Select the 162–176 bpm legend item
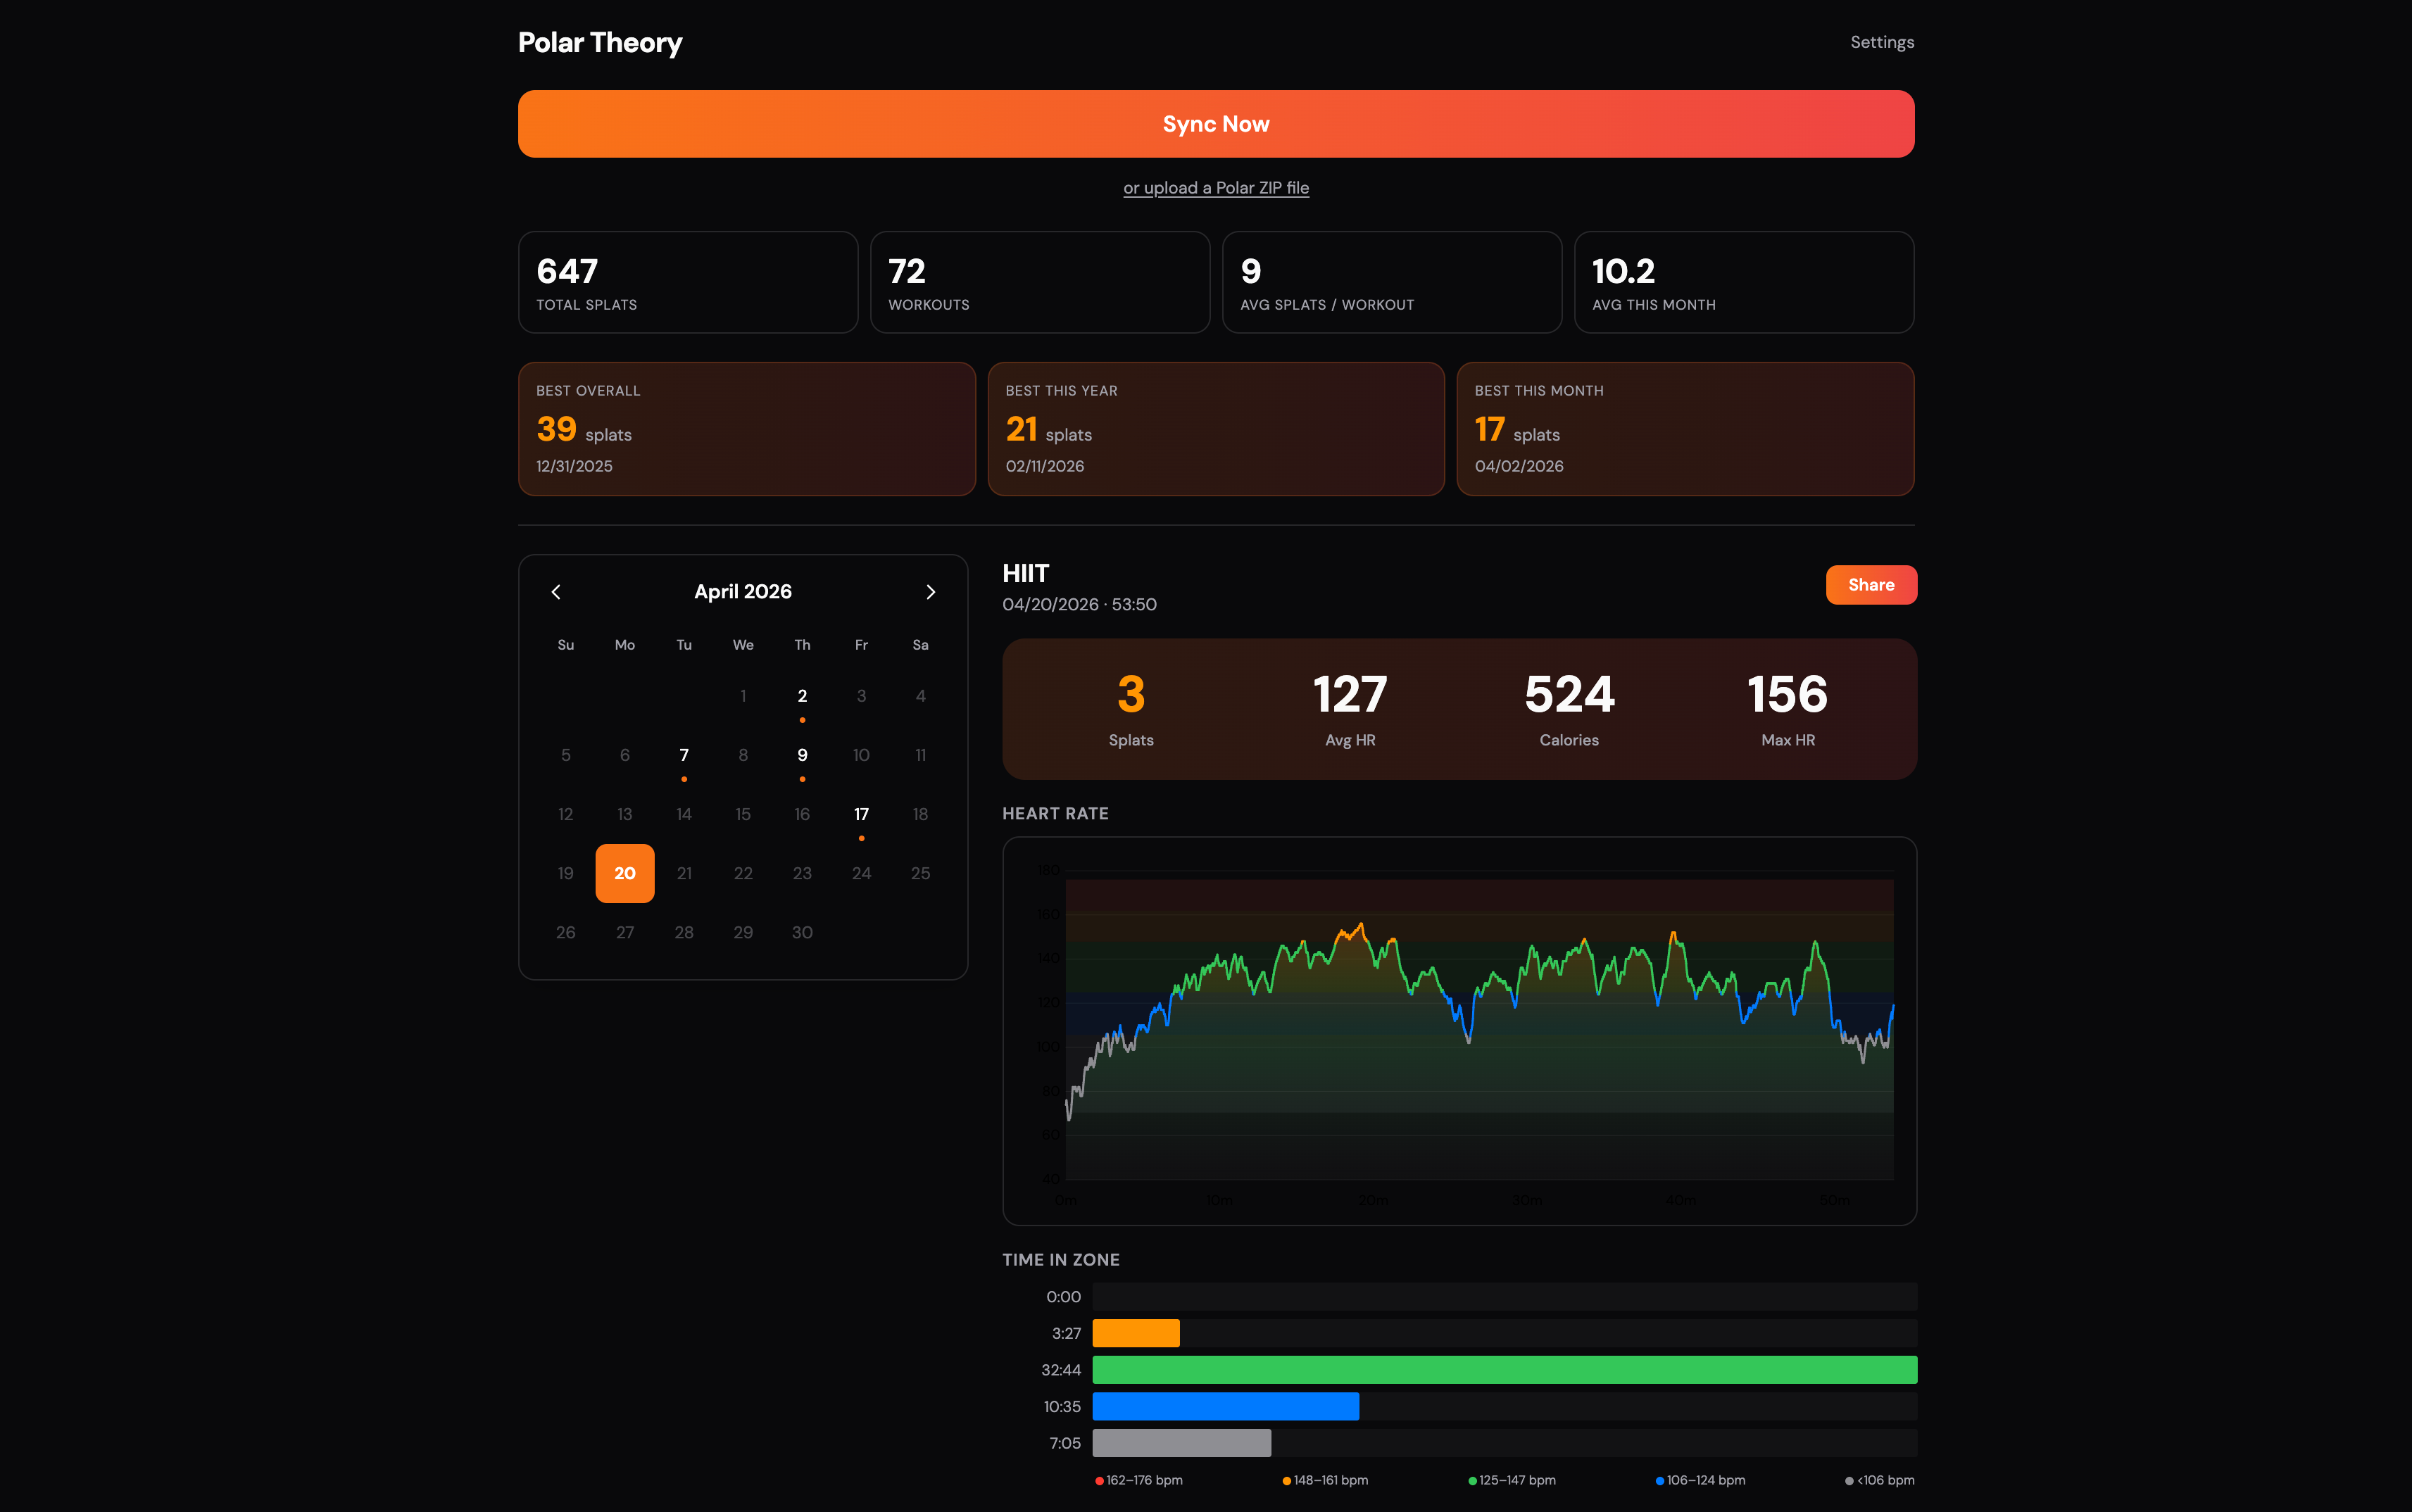Viewport: 2412px width, 1512px height. pos(1140,1480)
